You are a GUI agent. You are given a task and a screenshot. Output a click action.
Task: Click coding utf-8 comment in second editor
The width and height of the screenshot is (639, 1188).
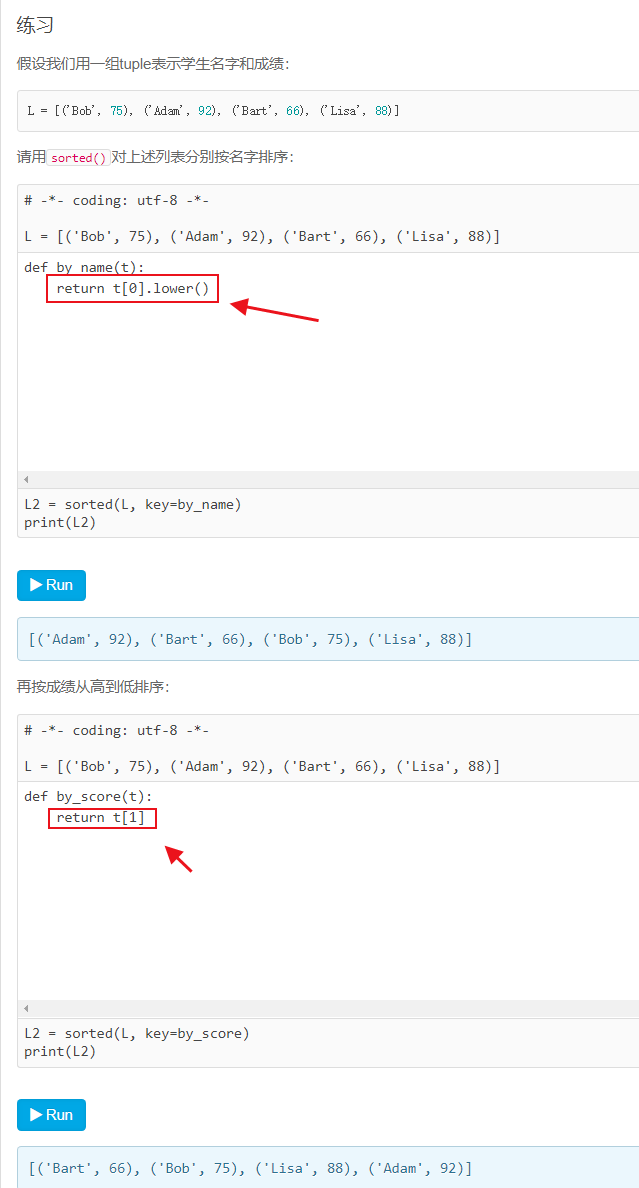[117, 730]
